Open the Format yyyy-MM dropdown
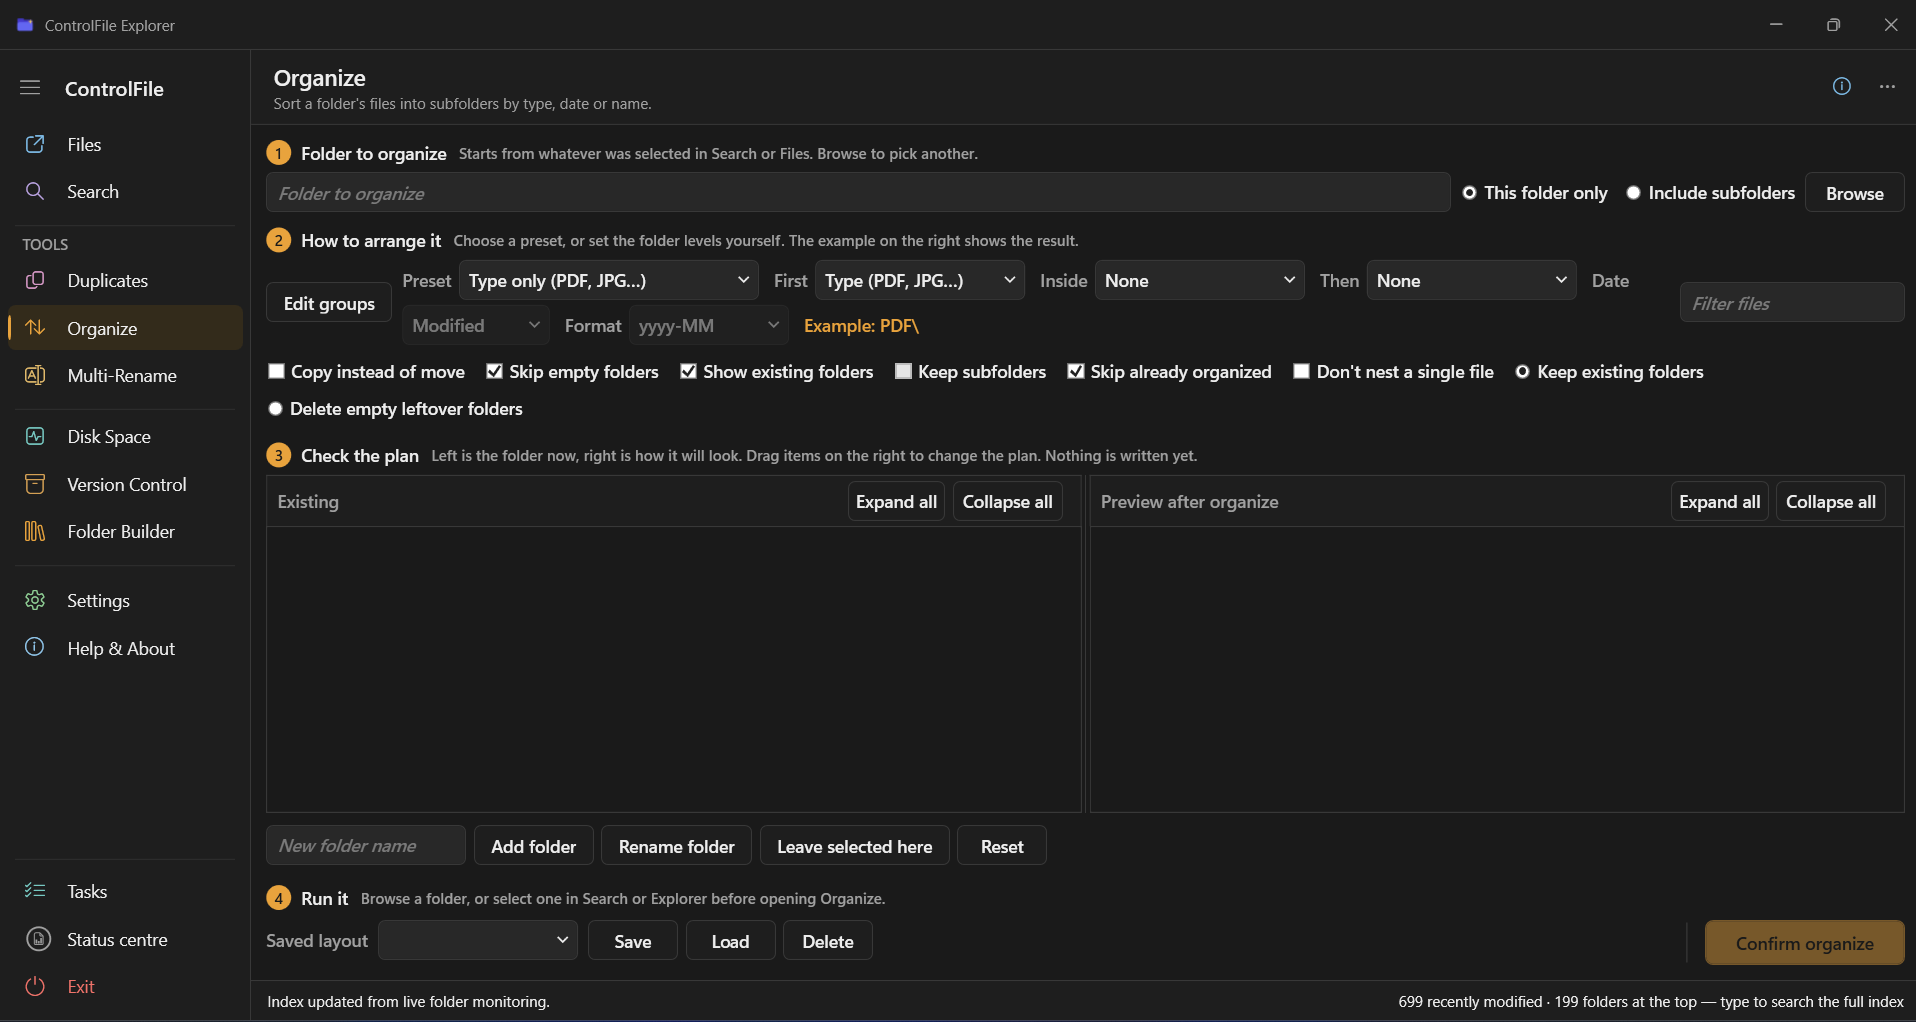 click(x=708, y=326)
